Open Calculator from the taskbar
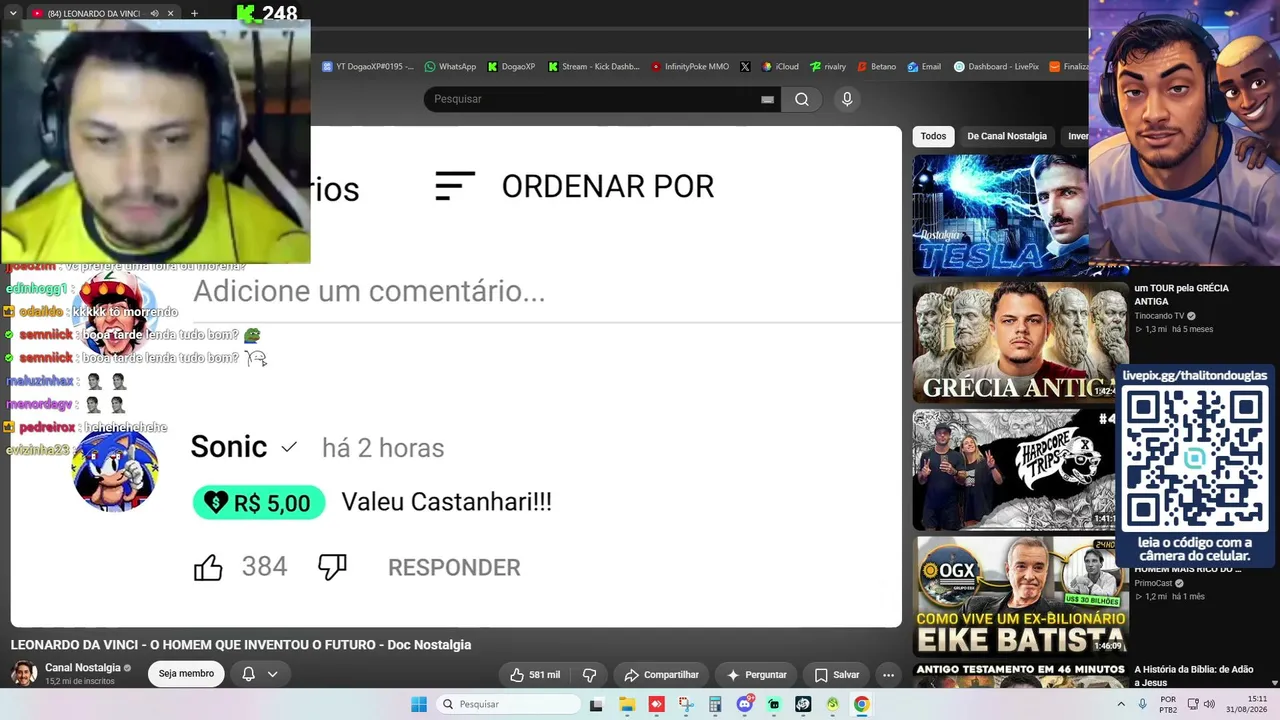1280x720 pixels. click(715, 704)
